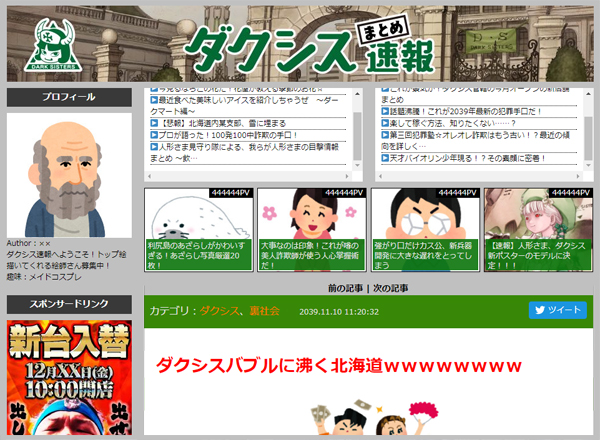The image size is (600, 440).
Task: Go to 前の記事 previous article
Action: [x=345, y=288]
